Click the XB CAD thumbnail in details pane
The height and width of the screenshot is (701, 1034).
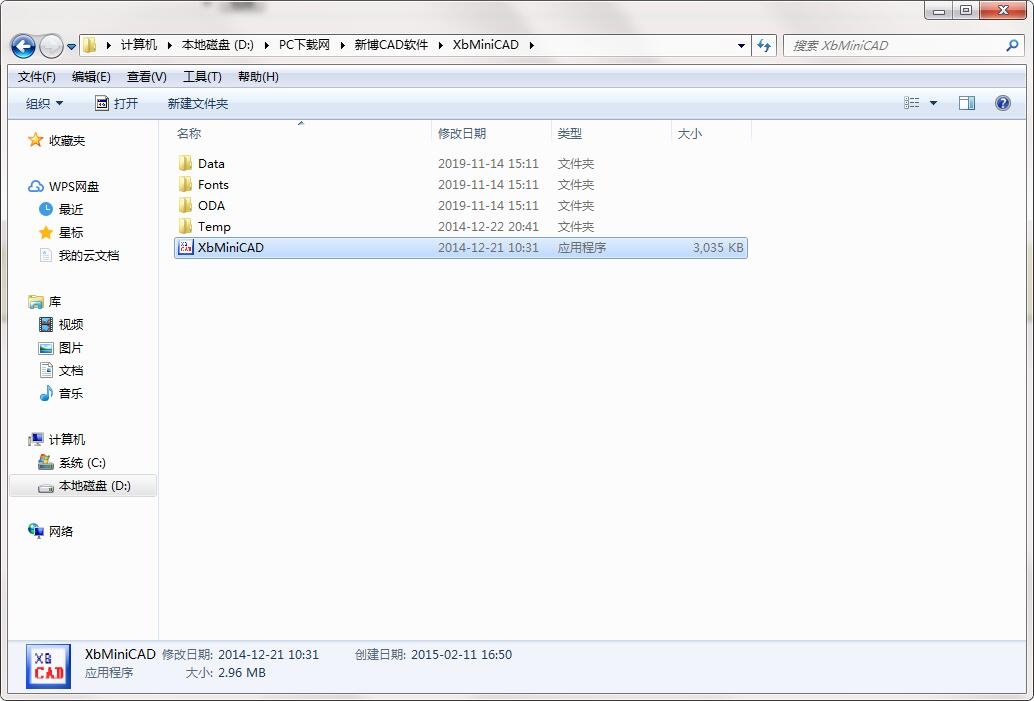[48, 666]
